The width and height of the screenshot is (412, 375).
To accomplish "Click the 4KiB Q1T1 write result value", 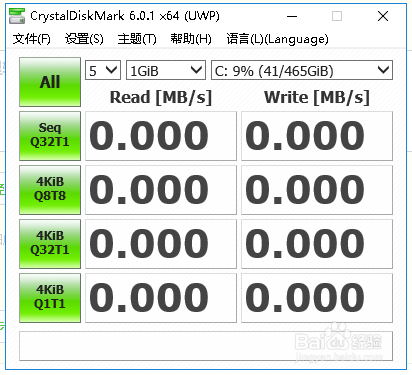I will [317, 298].
